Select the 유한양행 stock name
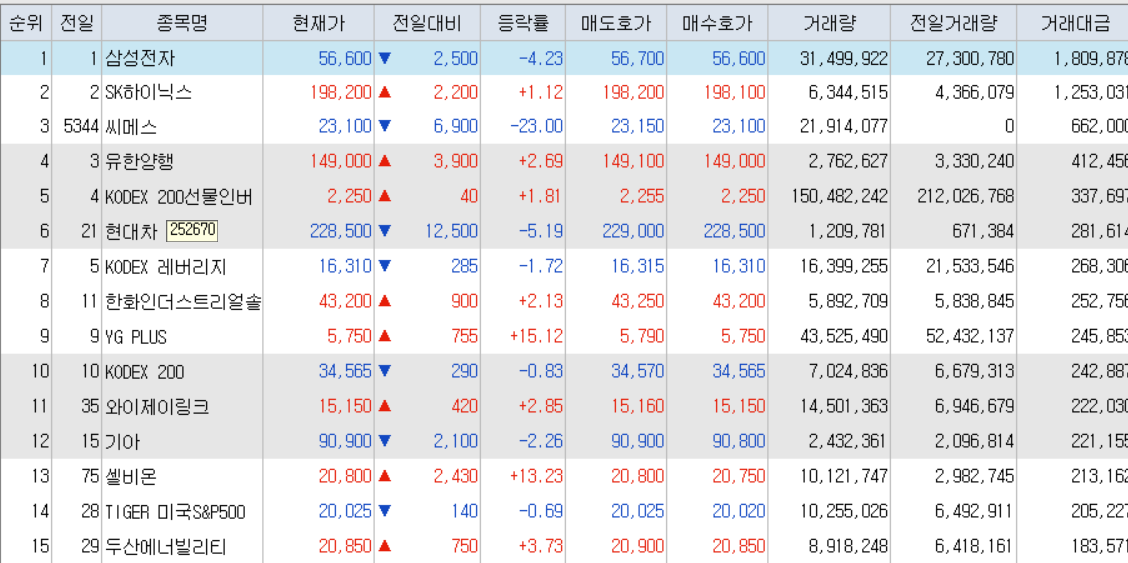 click(140, 162)
